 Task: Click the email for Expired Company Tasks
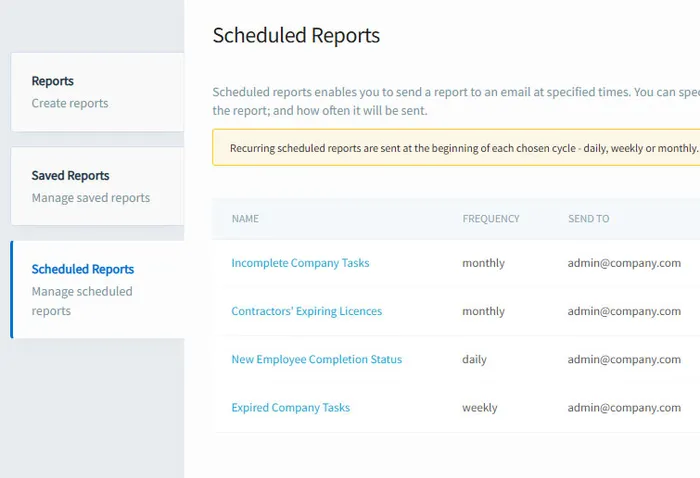tap(624, 407)
